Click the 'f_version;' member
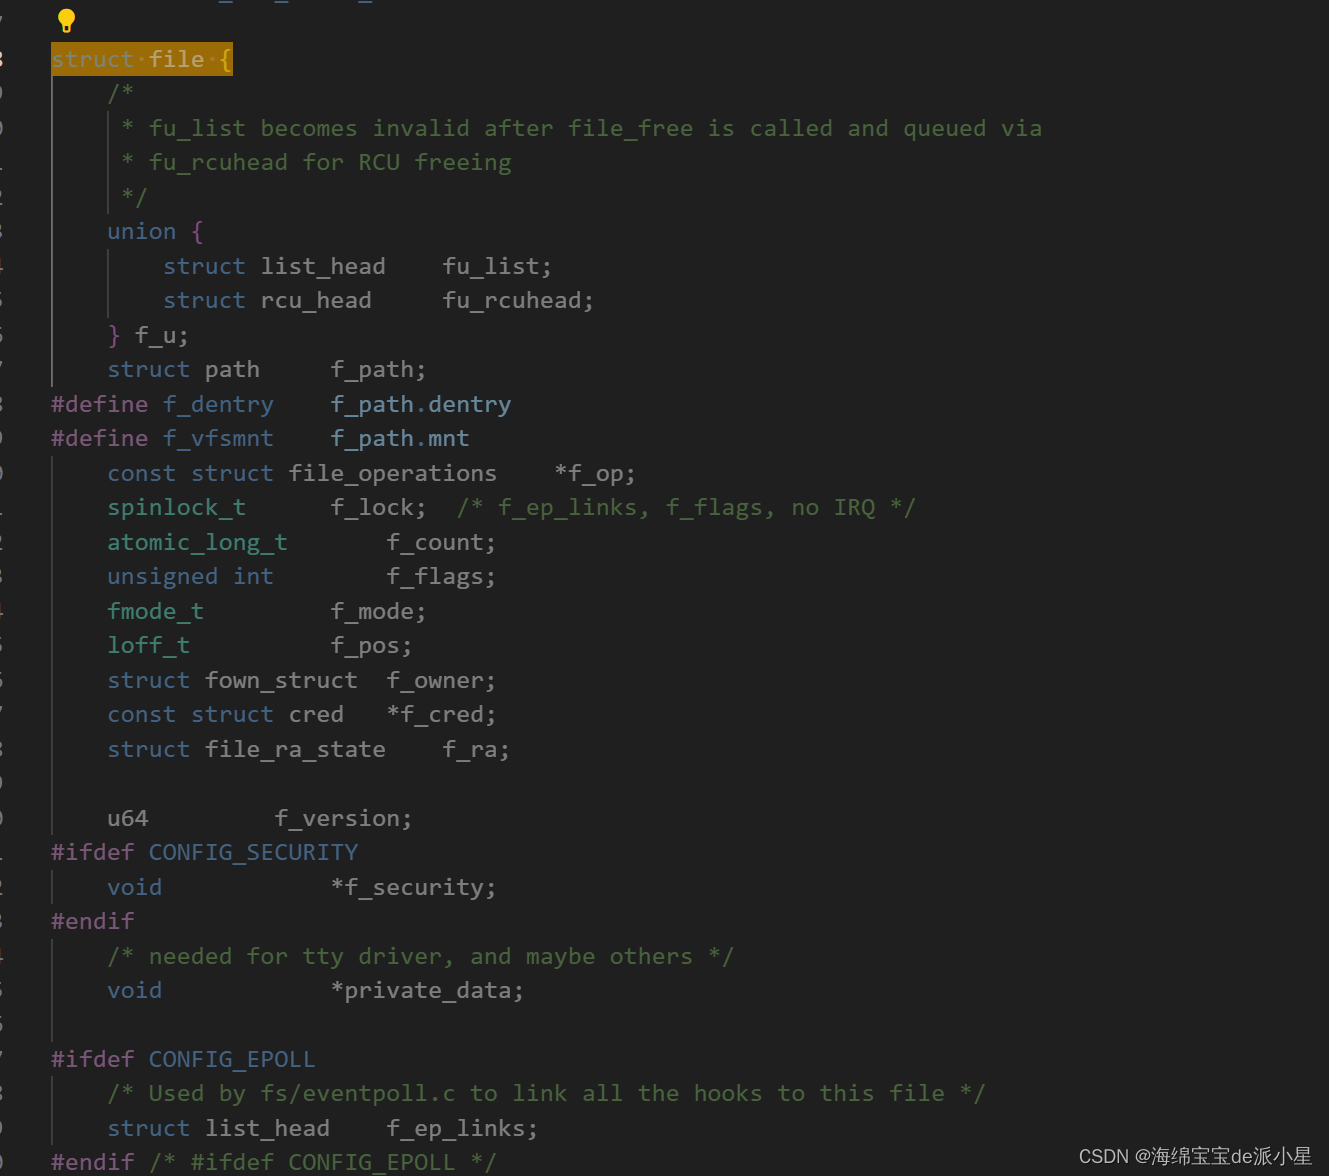 343,818
